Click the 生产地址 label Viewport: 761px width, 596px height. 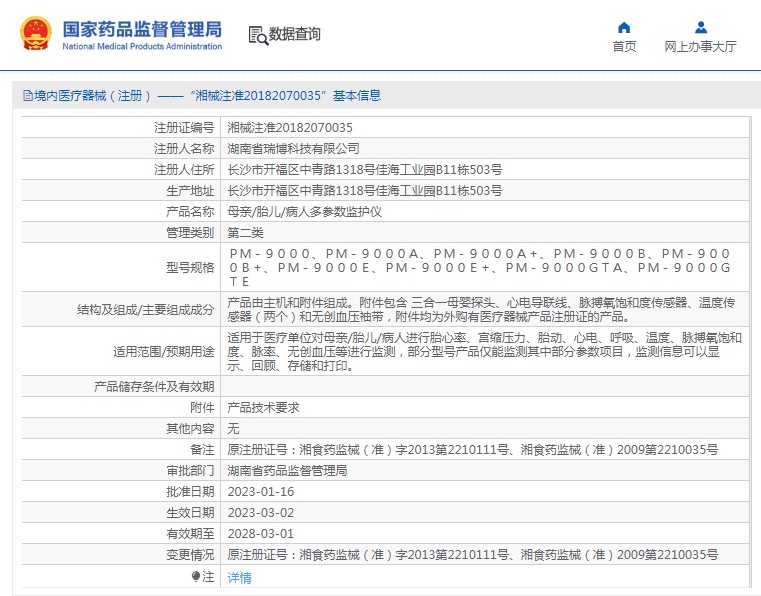[x=190, y=191]
